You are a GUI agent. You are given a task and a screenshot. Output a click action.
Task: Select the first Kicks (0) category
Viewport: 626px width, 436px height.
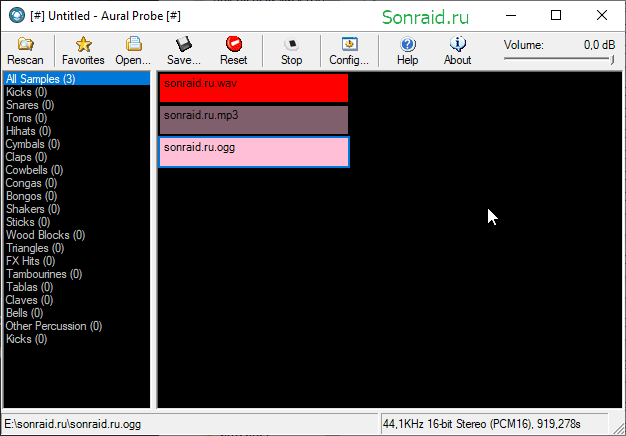(x=77, y=92)
